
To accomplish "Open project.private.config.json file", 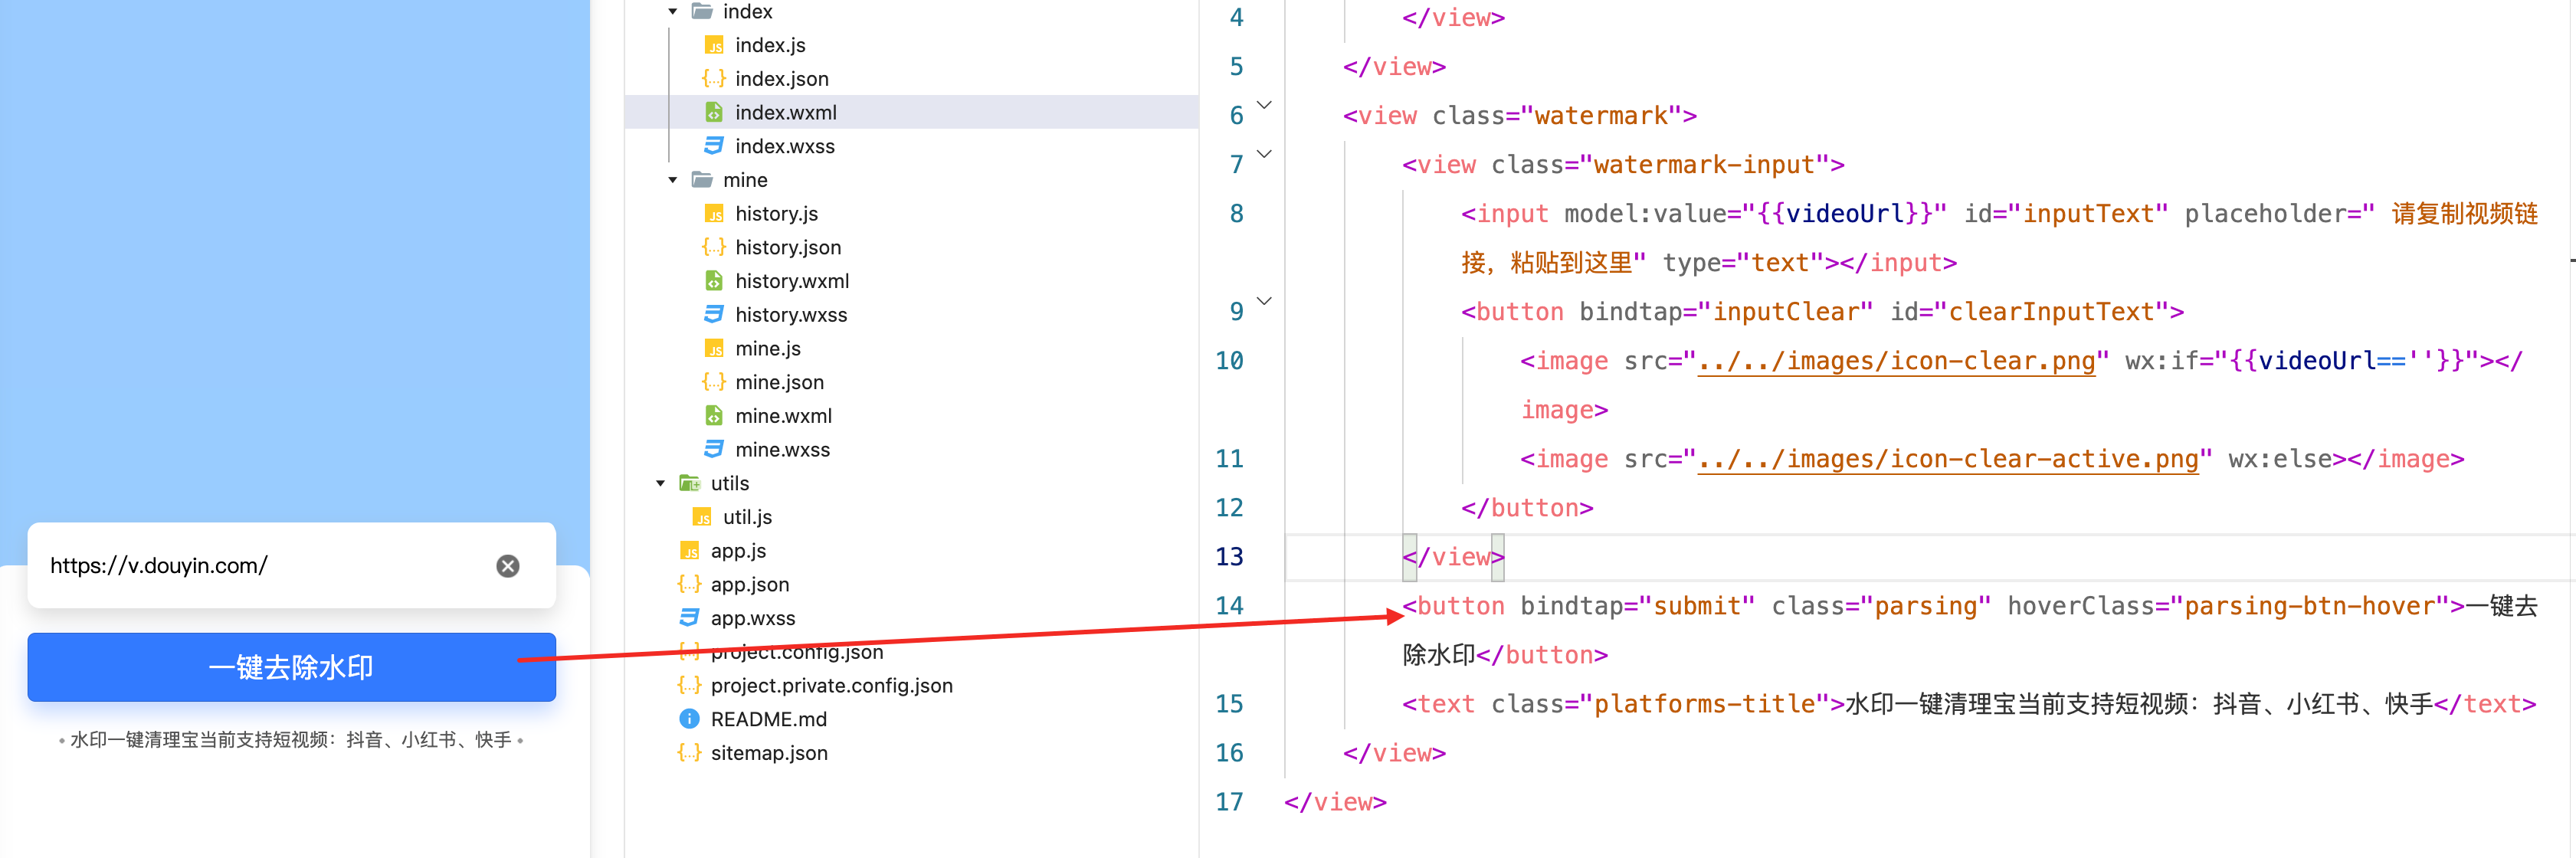I will [x=831, y=686].
